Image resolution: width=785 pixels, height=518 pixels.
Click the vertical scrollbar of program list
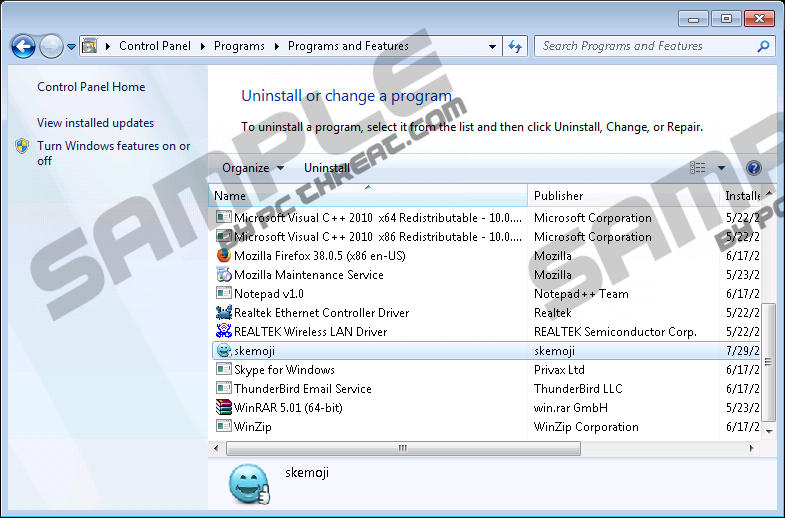coord(768,360)
